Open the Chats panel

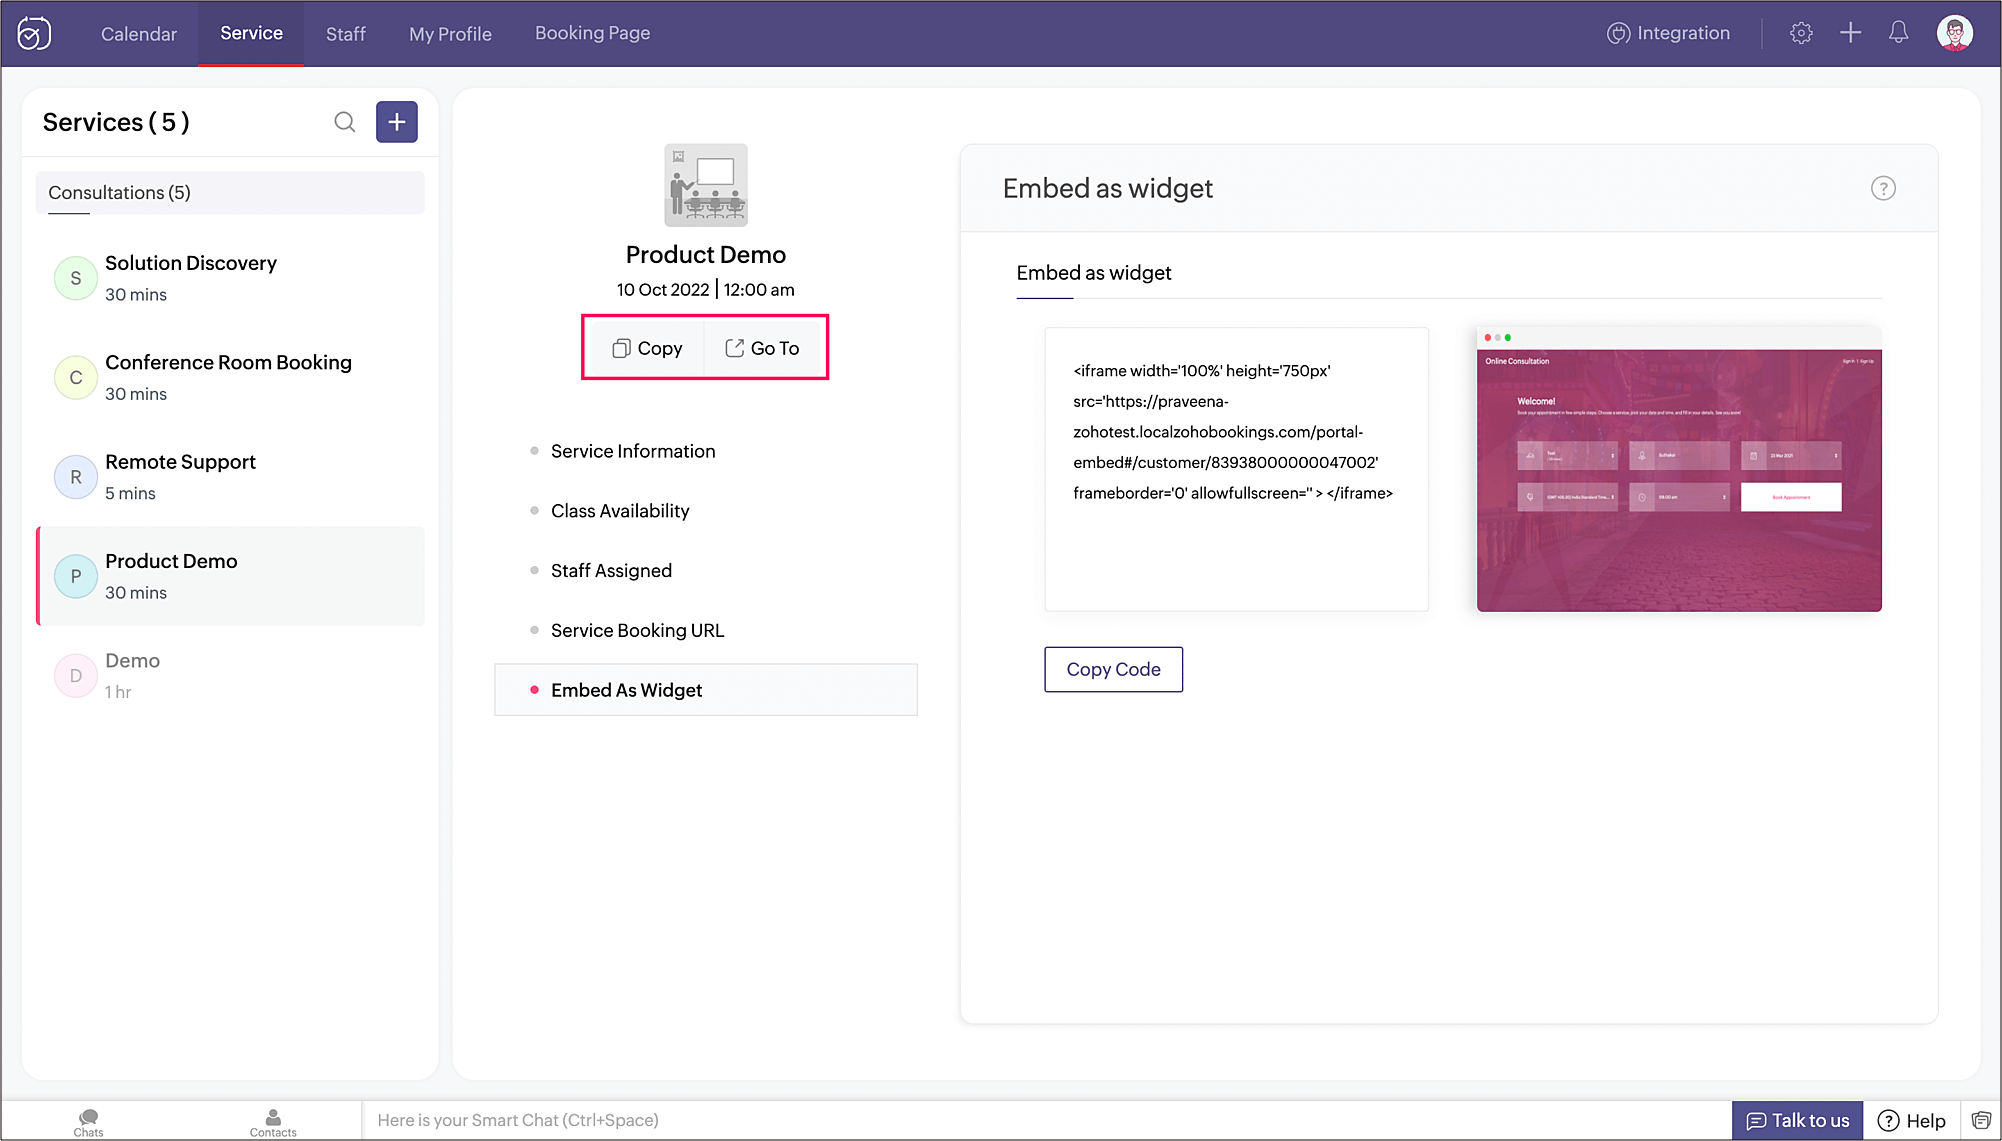click(88, 1122)
